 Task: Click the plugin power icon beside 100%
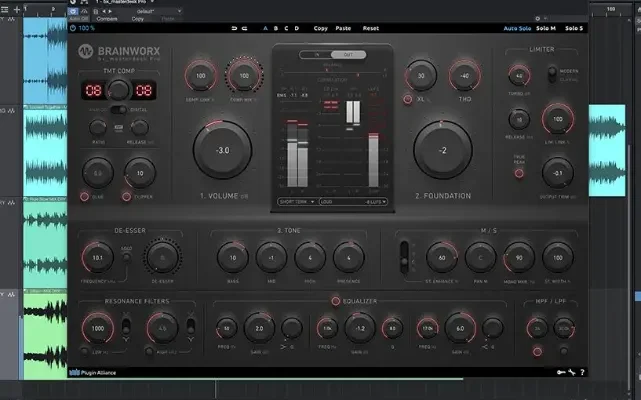(x=71, y=28)
